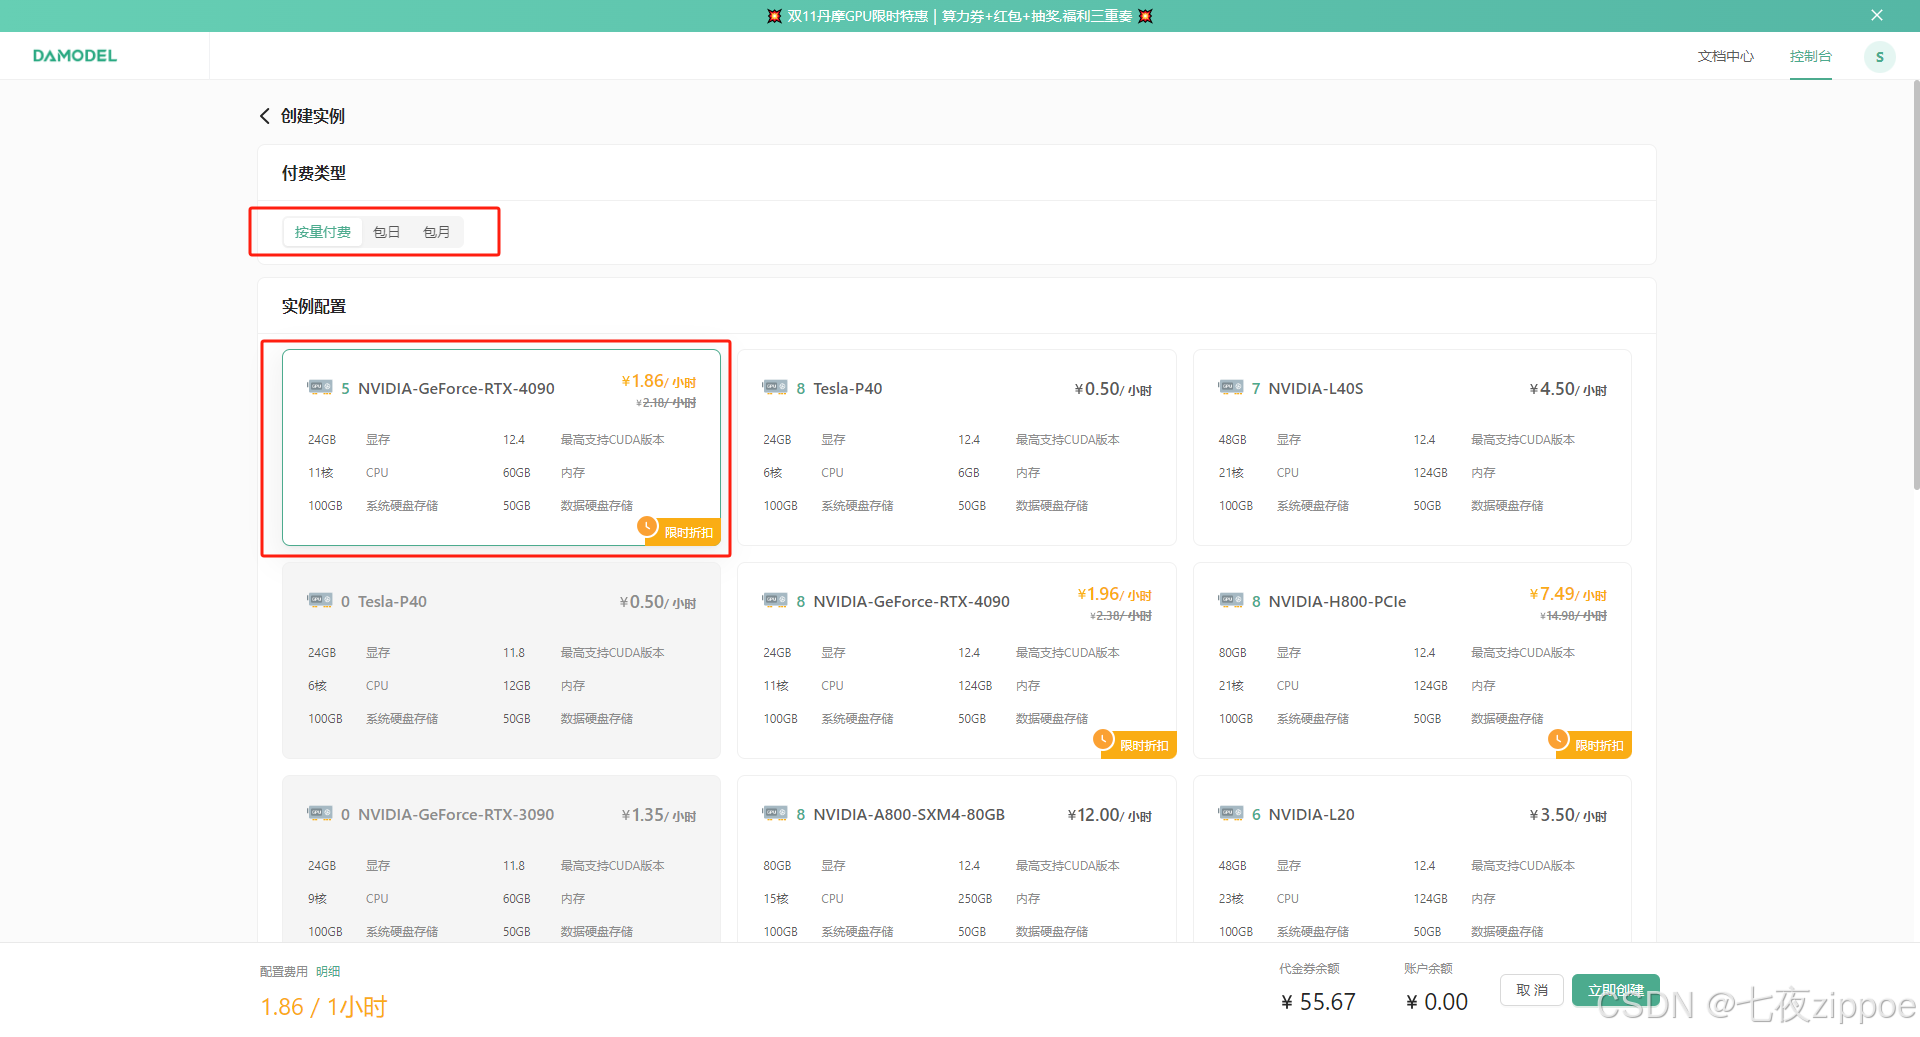Image resolution: width=1920 pixels, height=1037 pixels.
Task: Click 限时折扣 badge on the H800-PCIe card
Action: pyautogui.click(x=1590, y=744)
